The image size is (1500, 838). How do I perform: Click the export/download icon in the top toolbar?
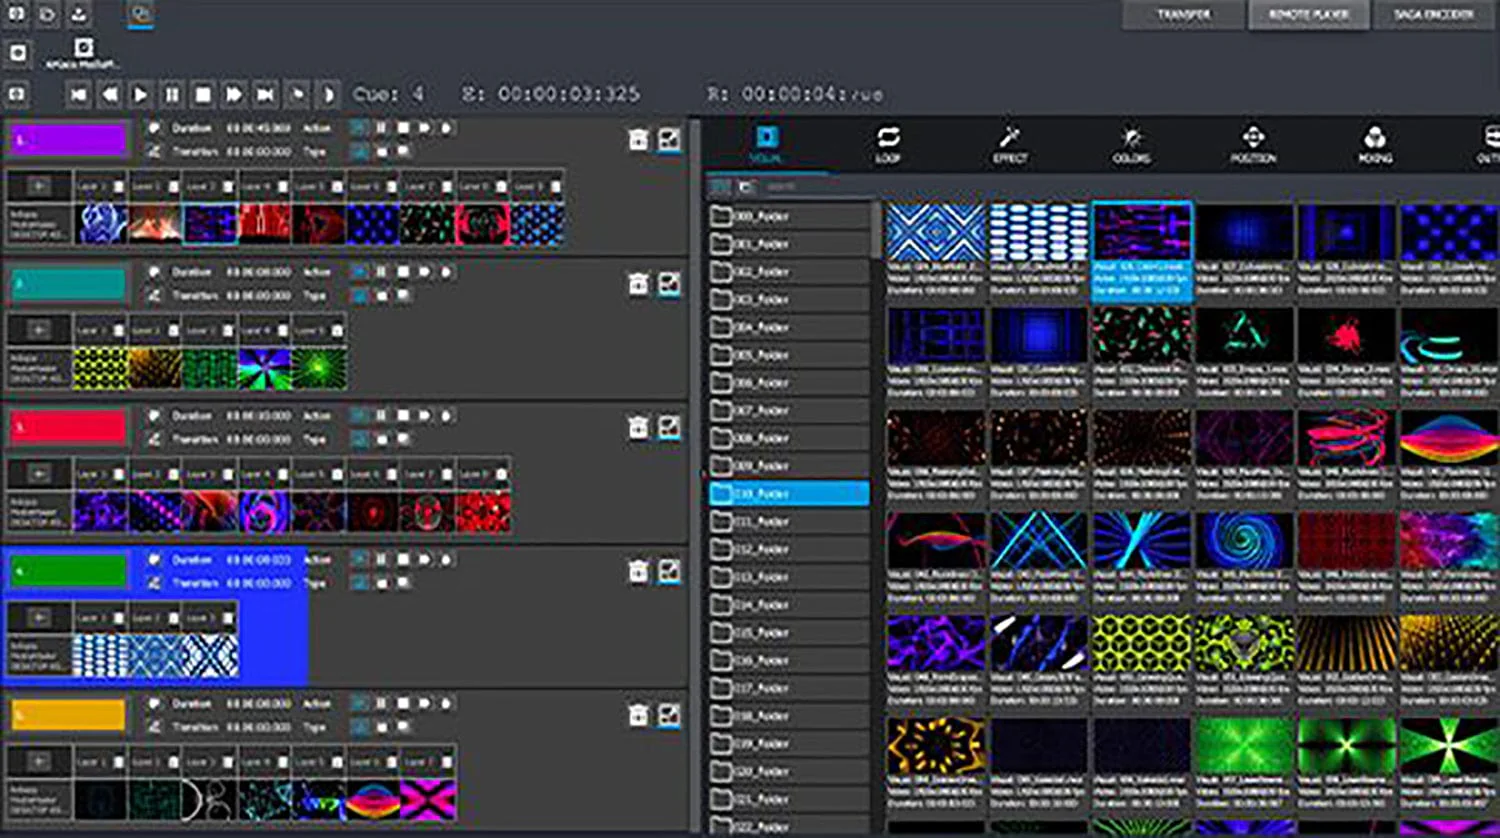[79, 14]
